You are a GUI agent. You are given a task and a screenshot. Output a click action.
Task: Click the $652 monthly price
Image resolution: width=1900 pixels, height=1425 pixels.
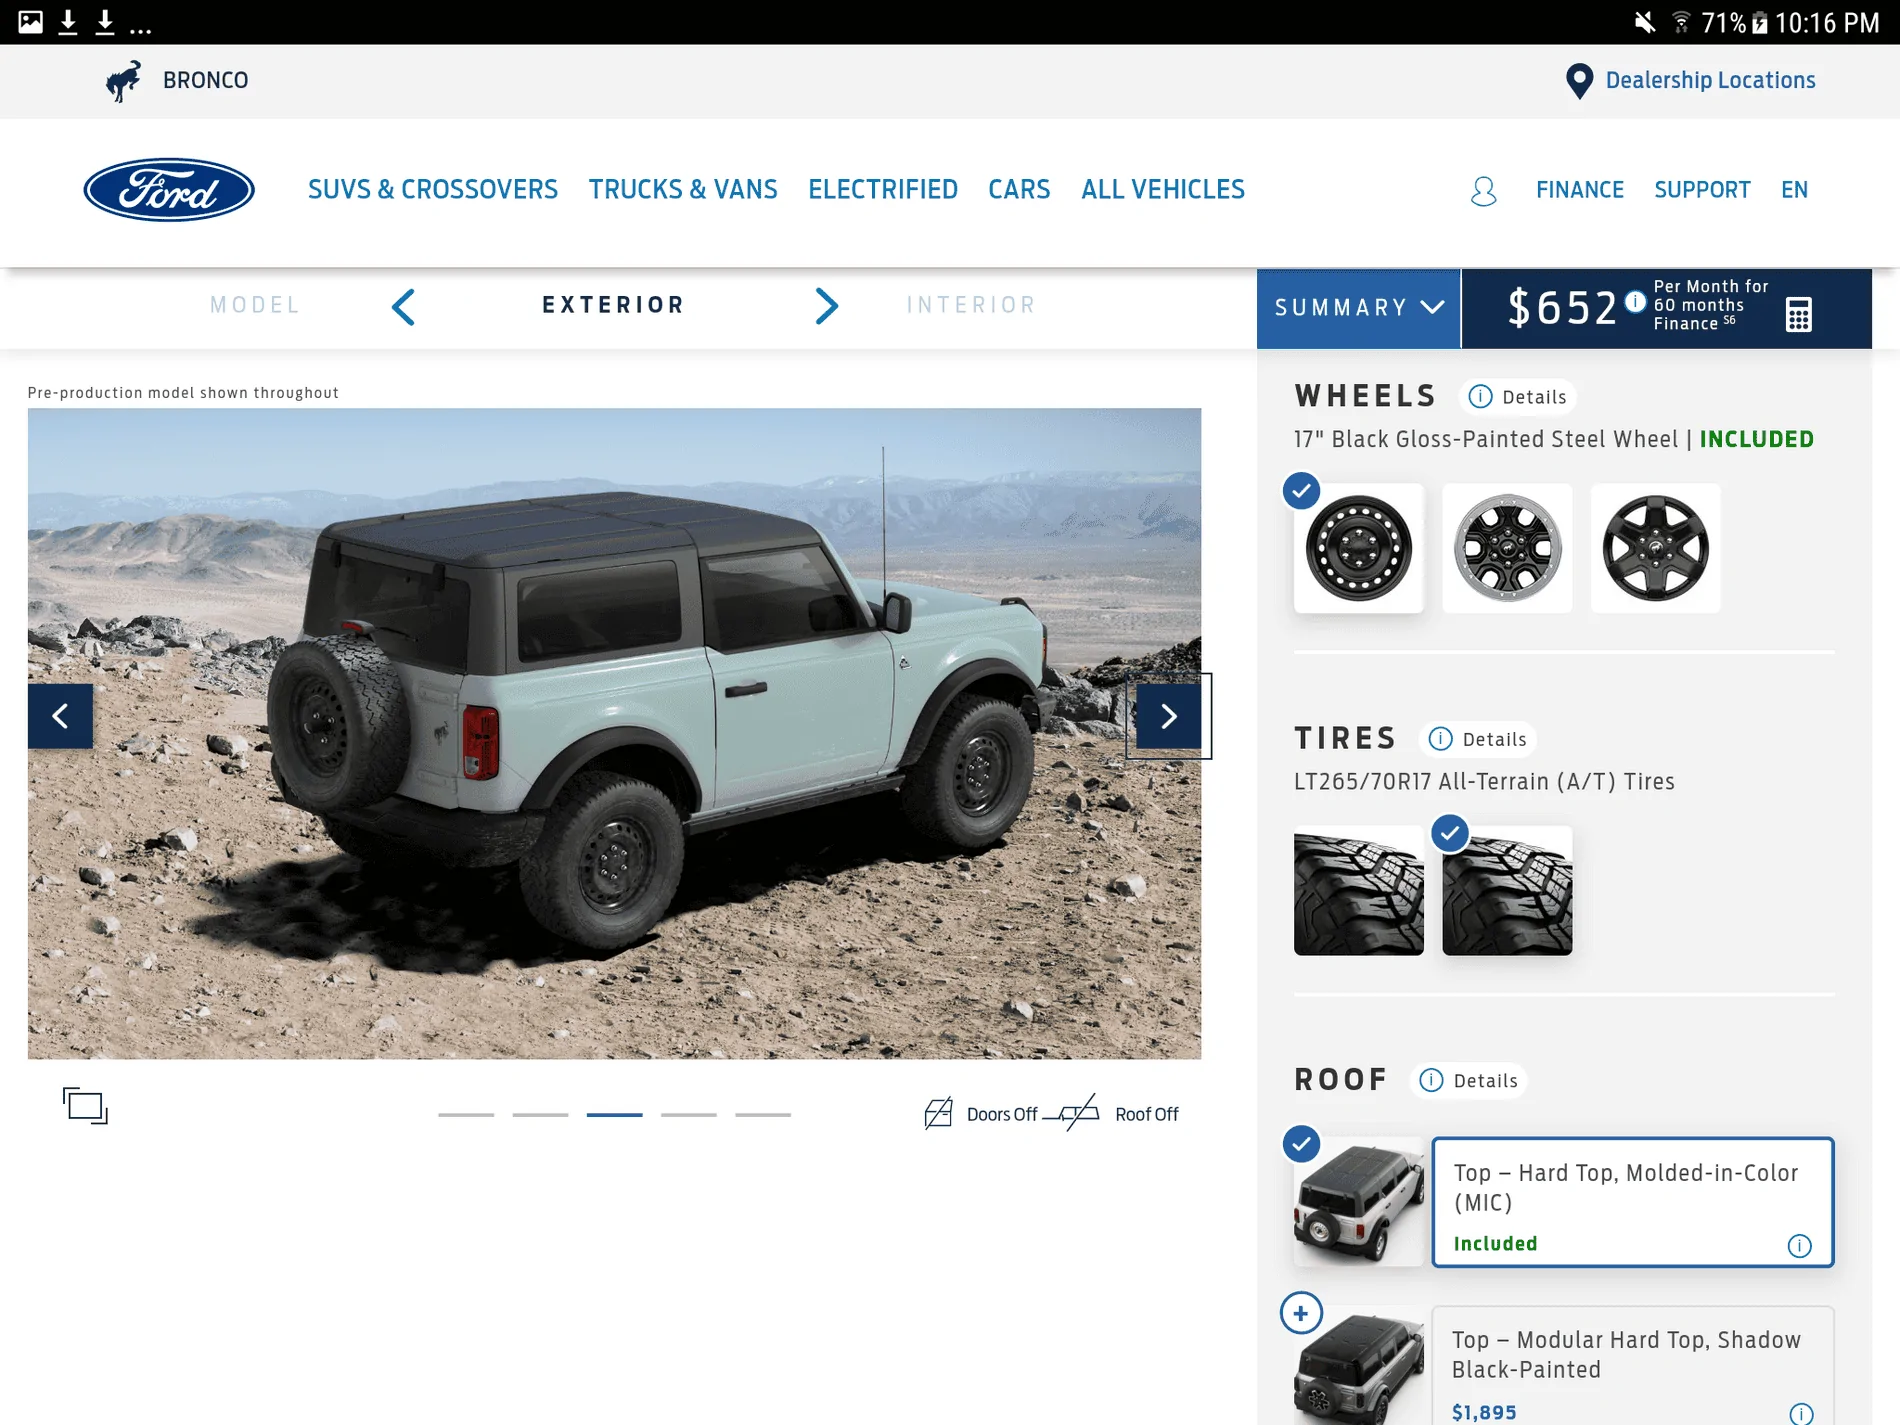(x=1562, y=308)
